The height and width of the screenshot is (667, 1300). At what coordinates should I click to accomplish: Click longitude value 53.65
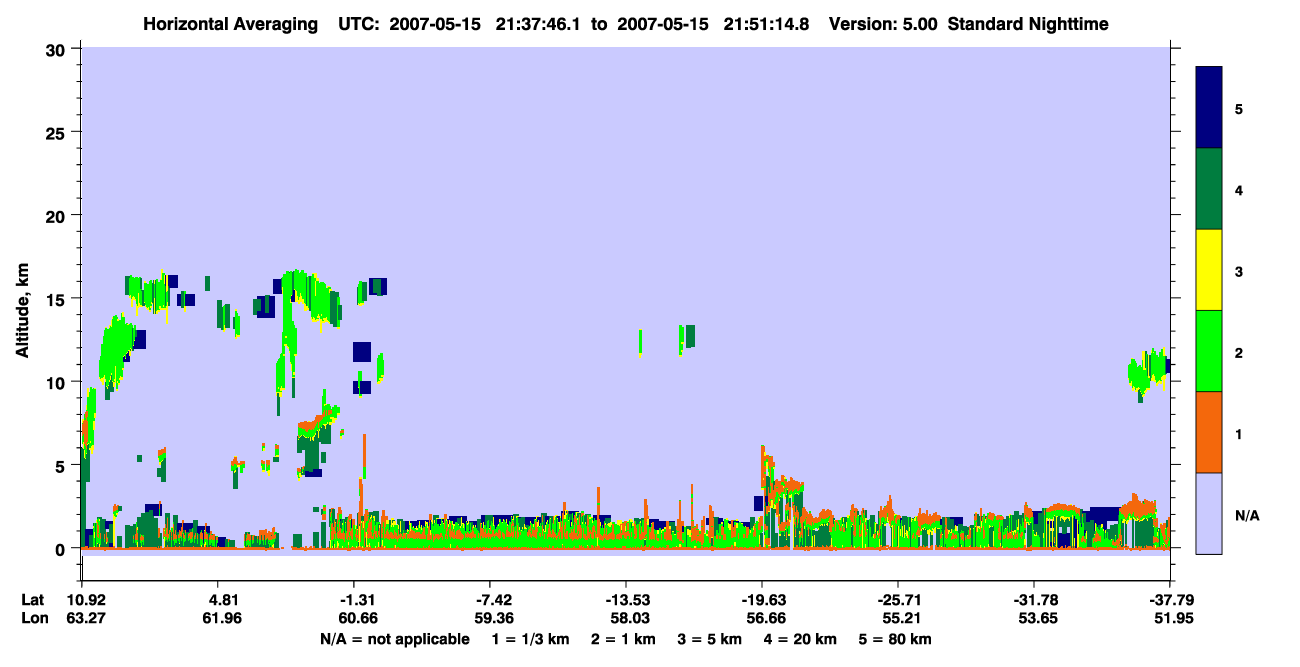click(x=1038, y=619)
